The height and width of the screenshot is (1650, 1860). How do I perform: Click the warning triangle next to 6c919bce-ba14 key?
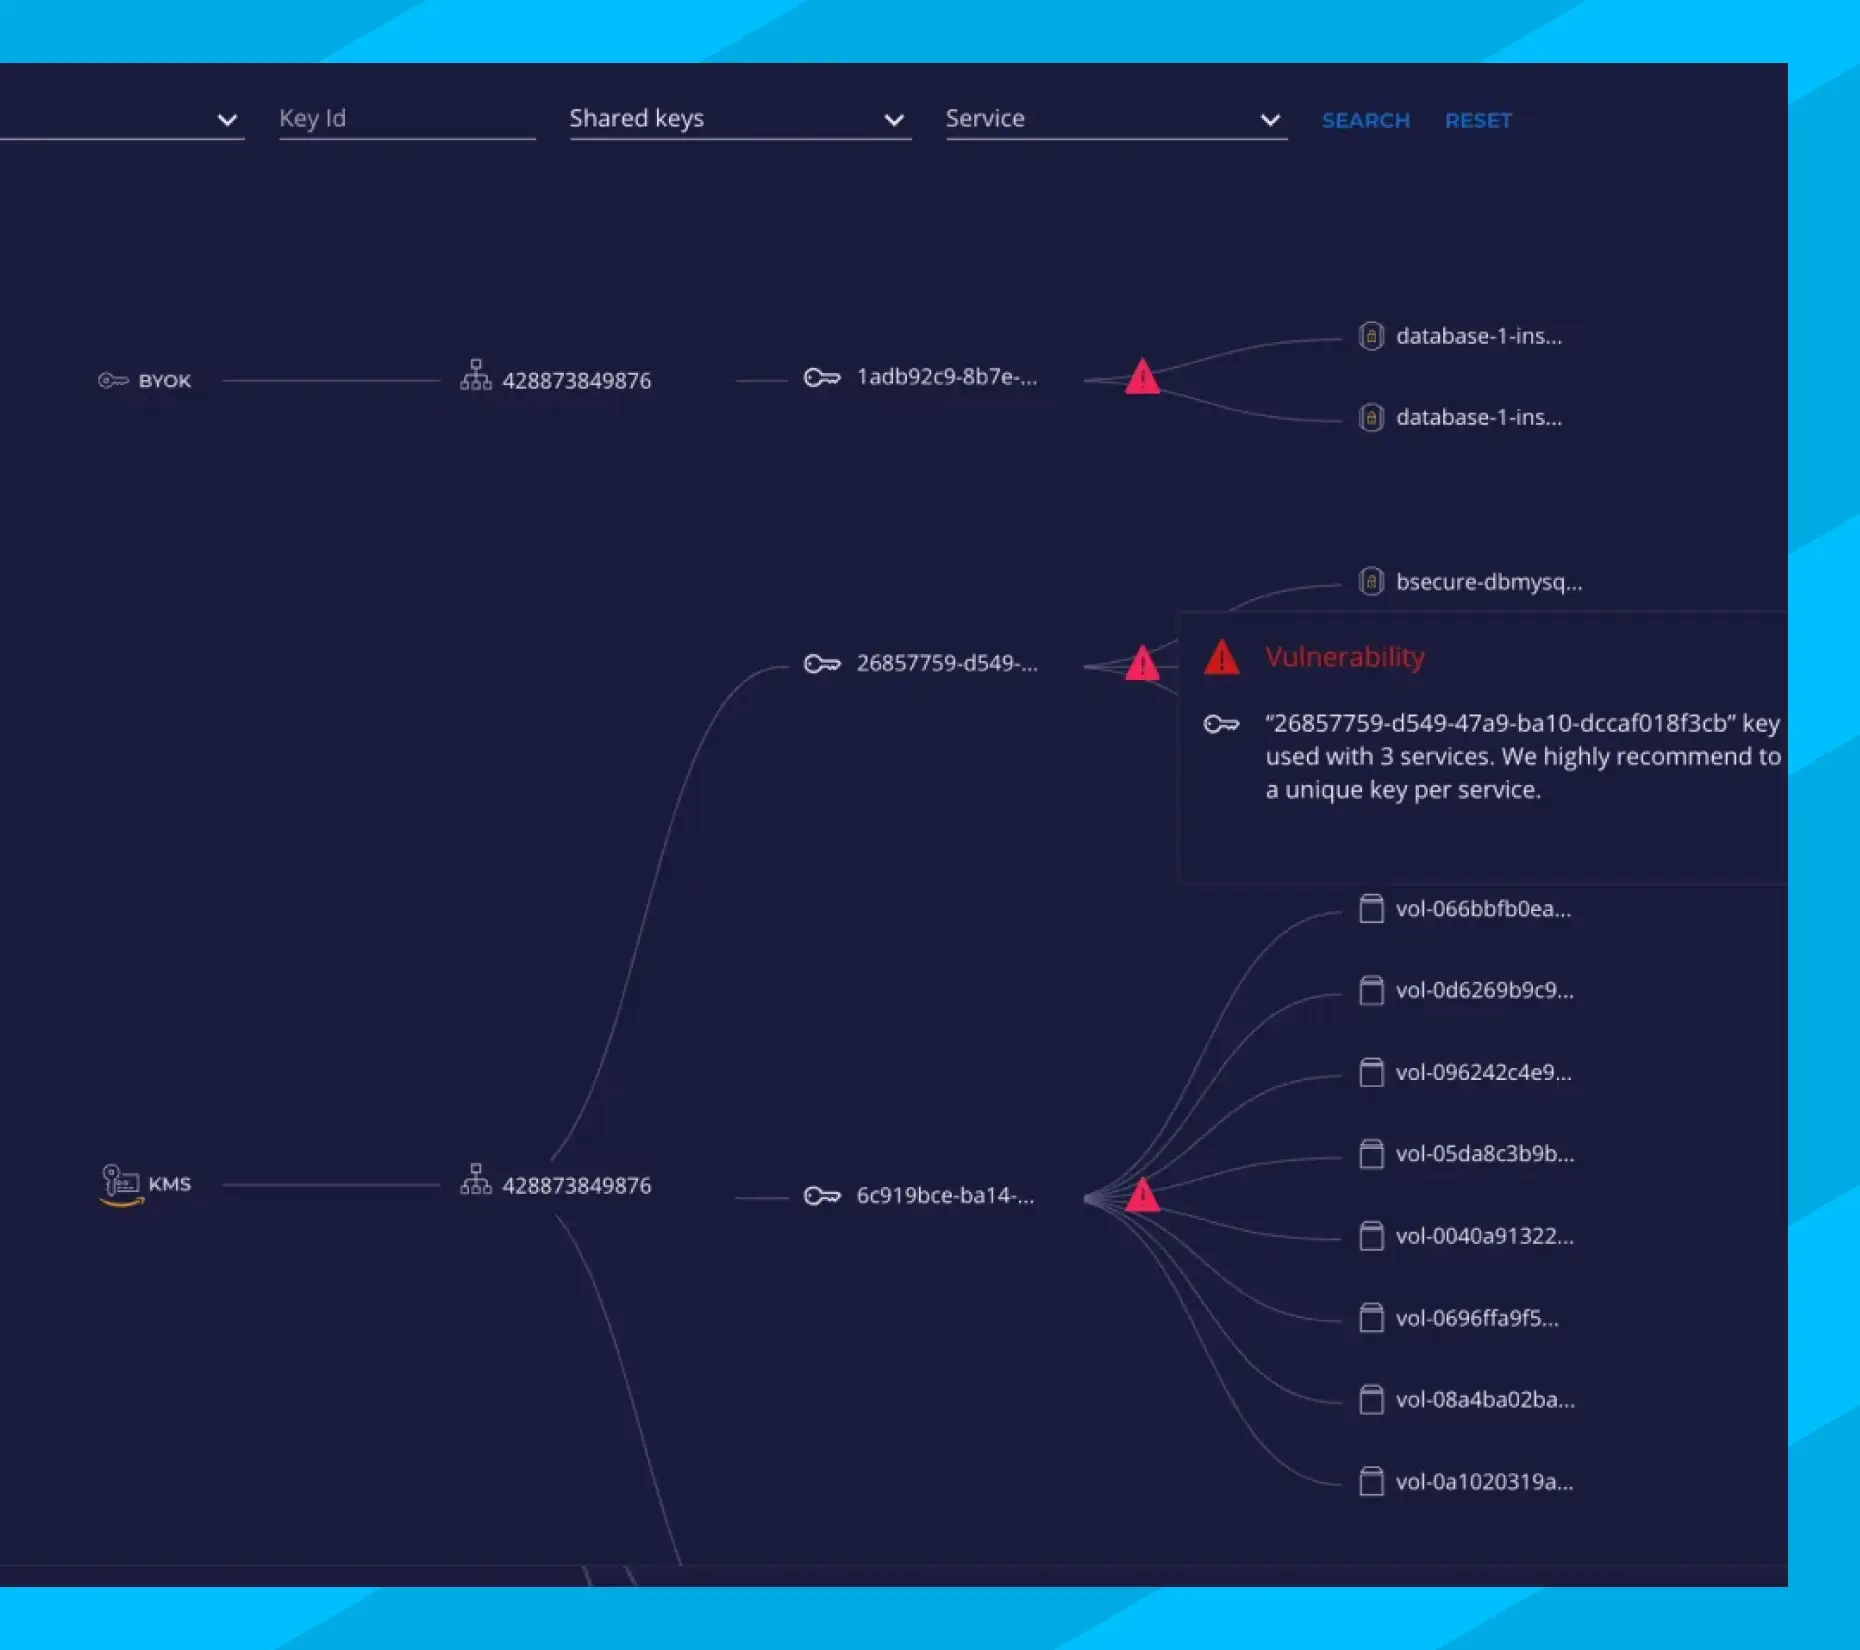tap(1142, 1195)
